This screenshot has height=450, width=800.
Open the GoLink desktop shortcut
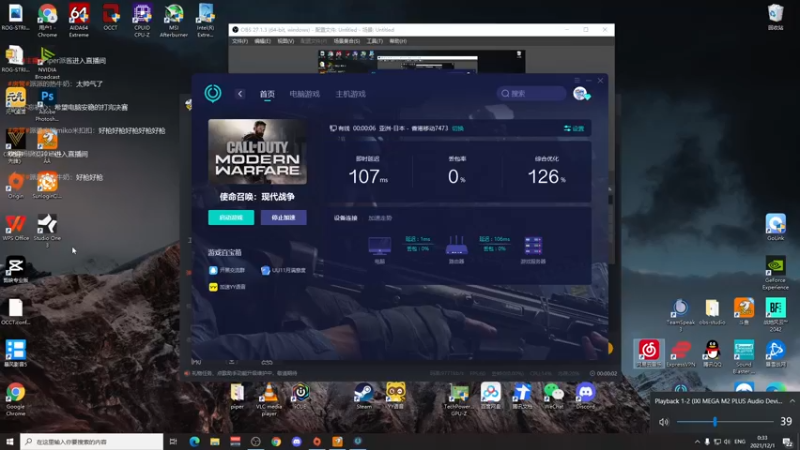pos(776,227)
